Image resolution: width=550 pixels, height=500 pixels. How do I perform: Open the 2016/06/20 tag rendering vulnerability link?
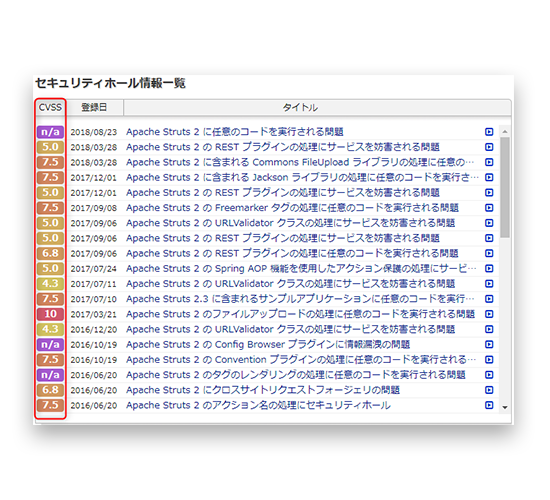(296, 375)
